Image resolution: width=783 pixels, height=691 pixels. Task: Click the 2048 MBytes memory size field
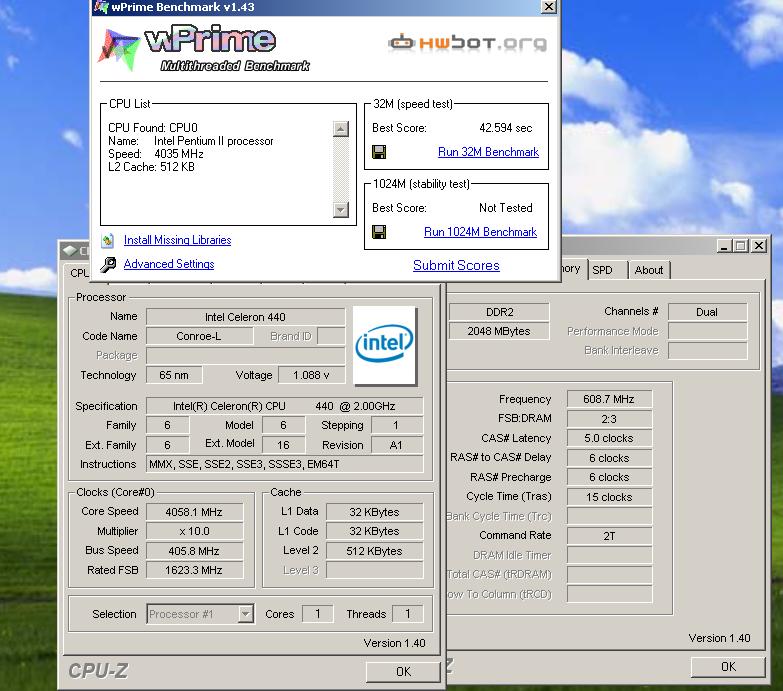pyautogui.click(x=499, y=331)
